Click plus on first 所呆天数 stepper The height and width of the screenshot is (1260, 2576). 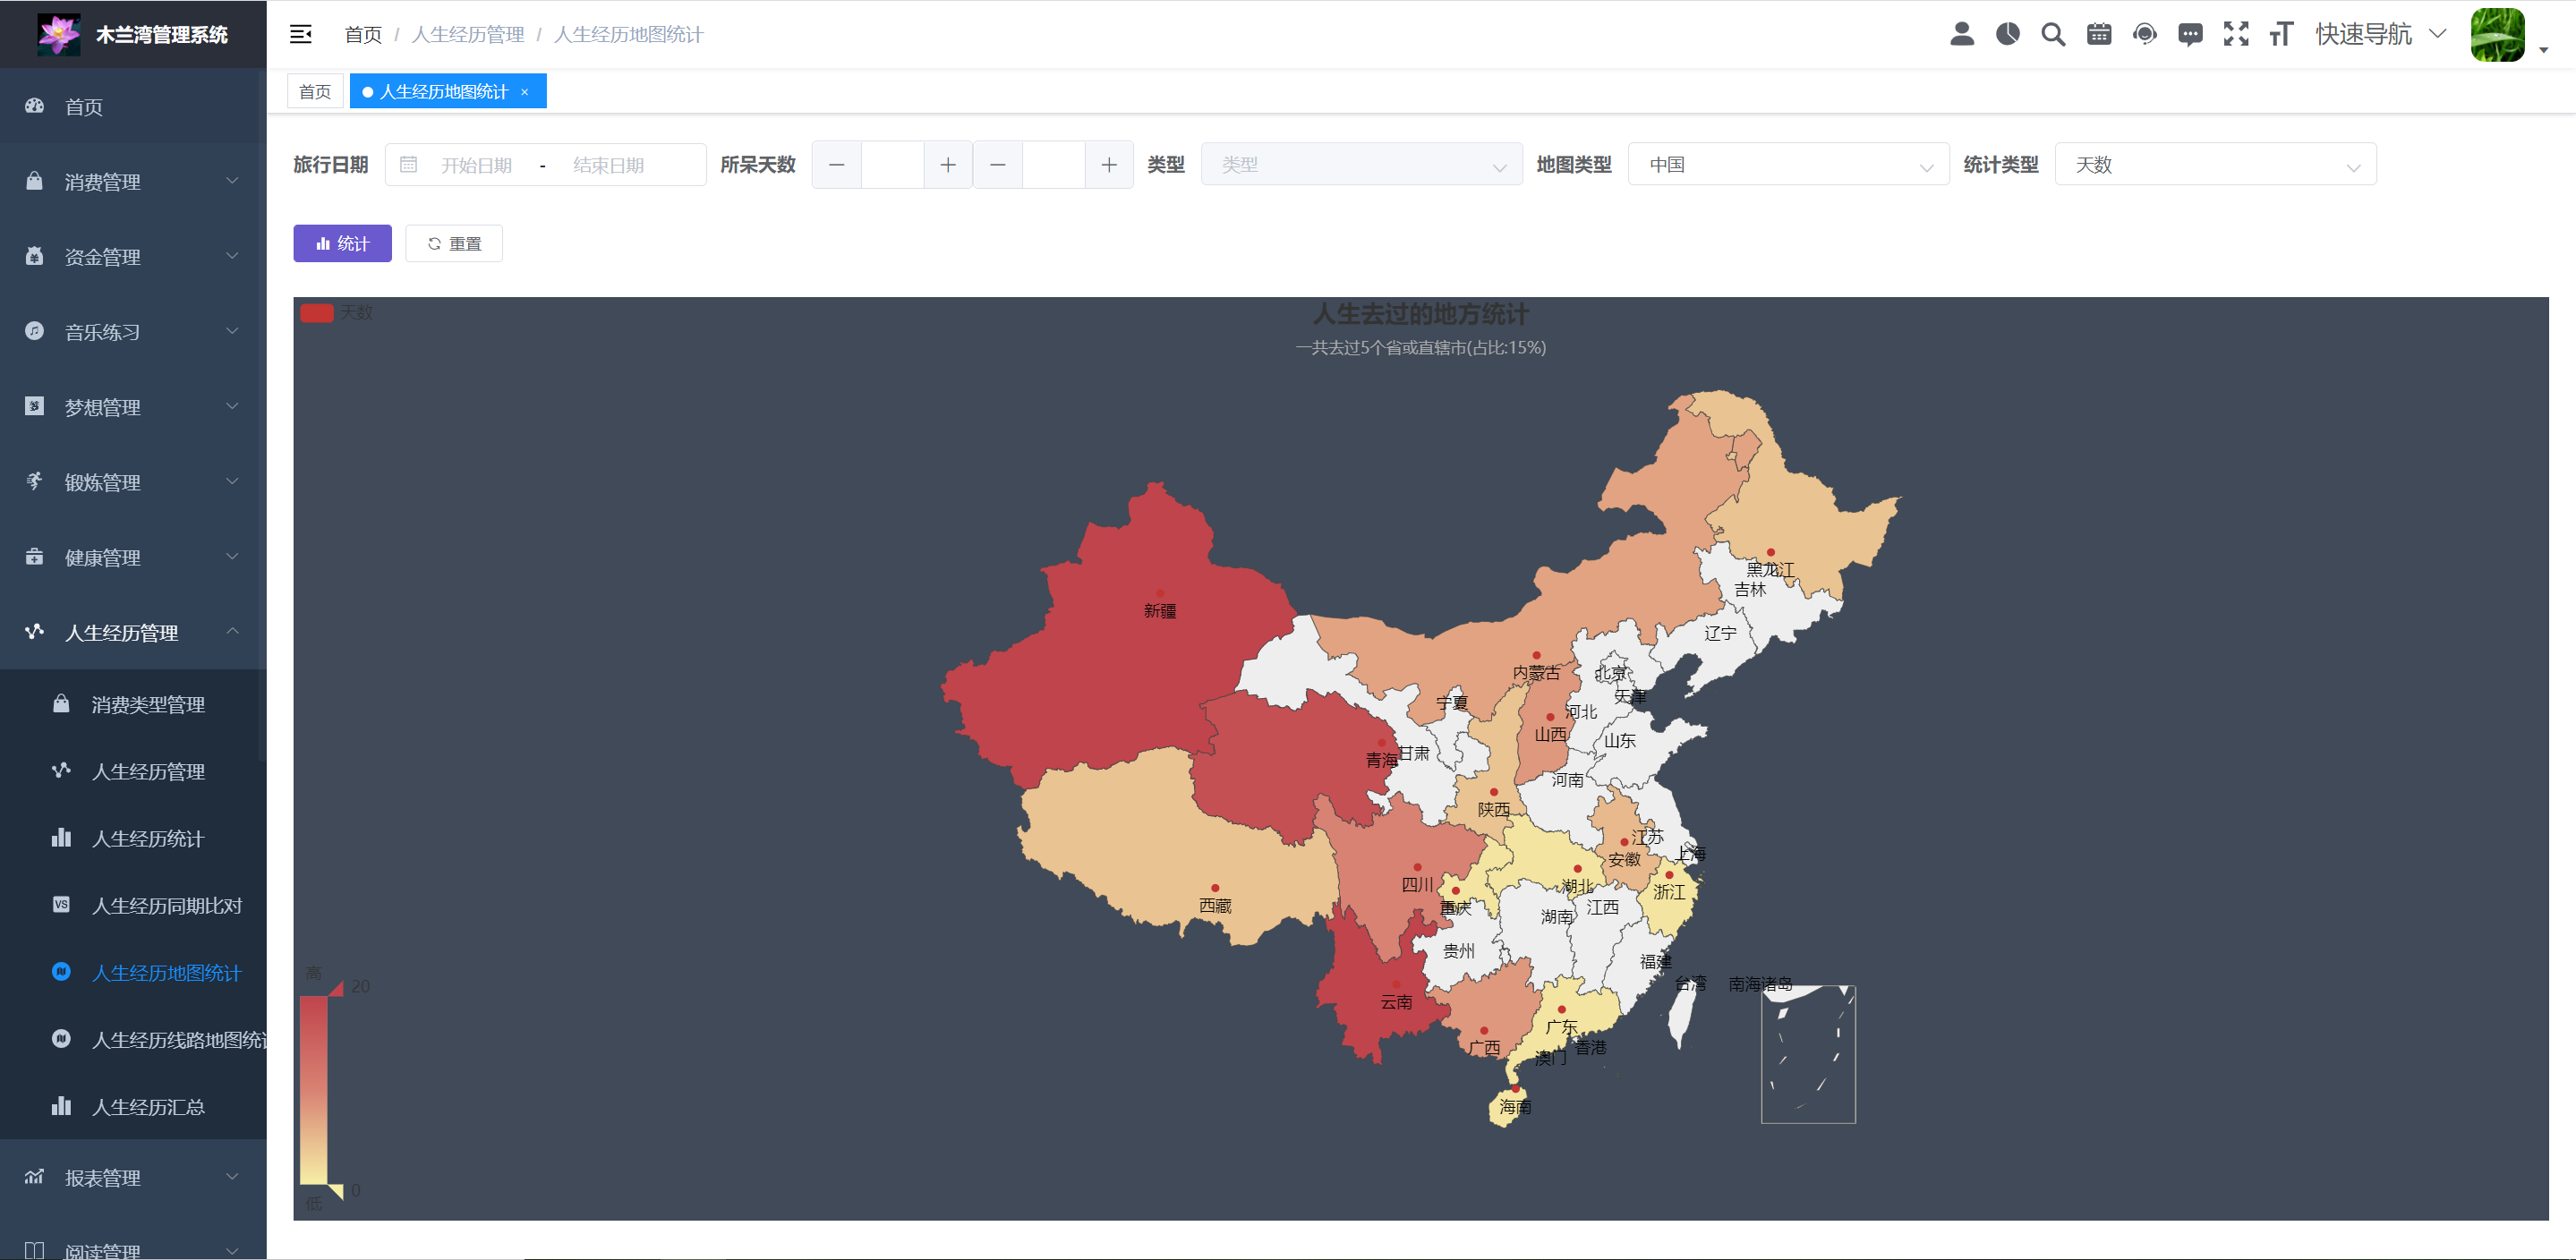pos(948,165)
